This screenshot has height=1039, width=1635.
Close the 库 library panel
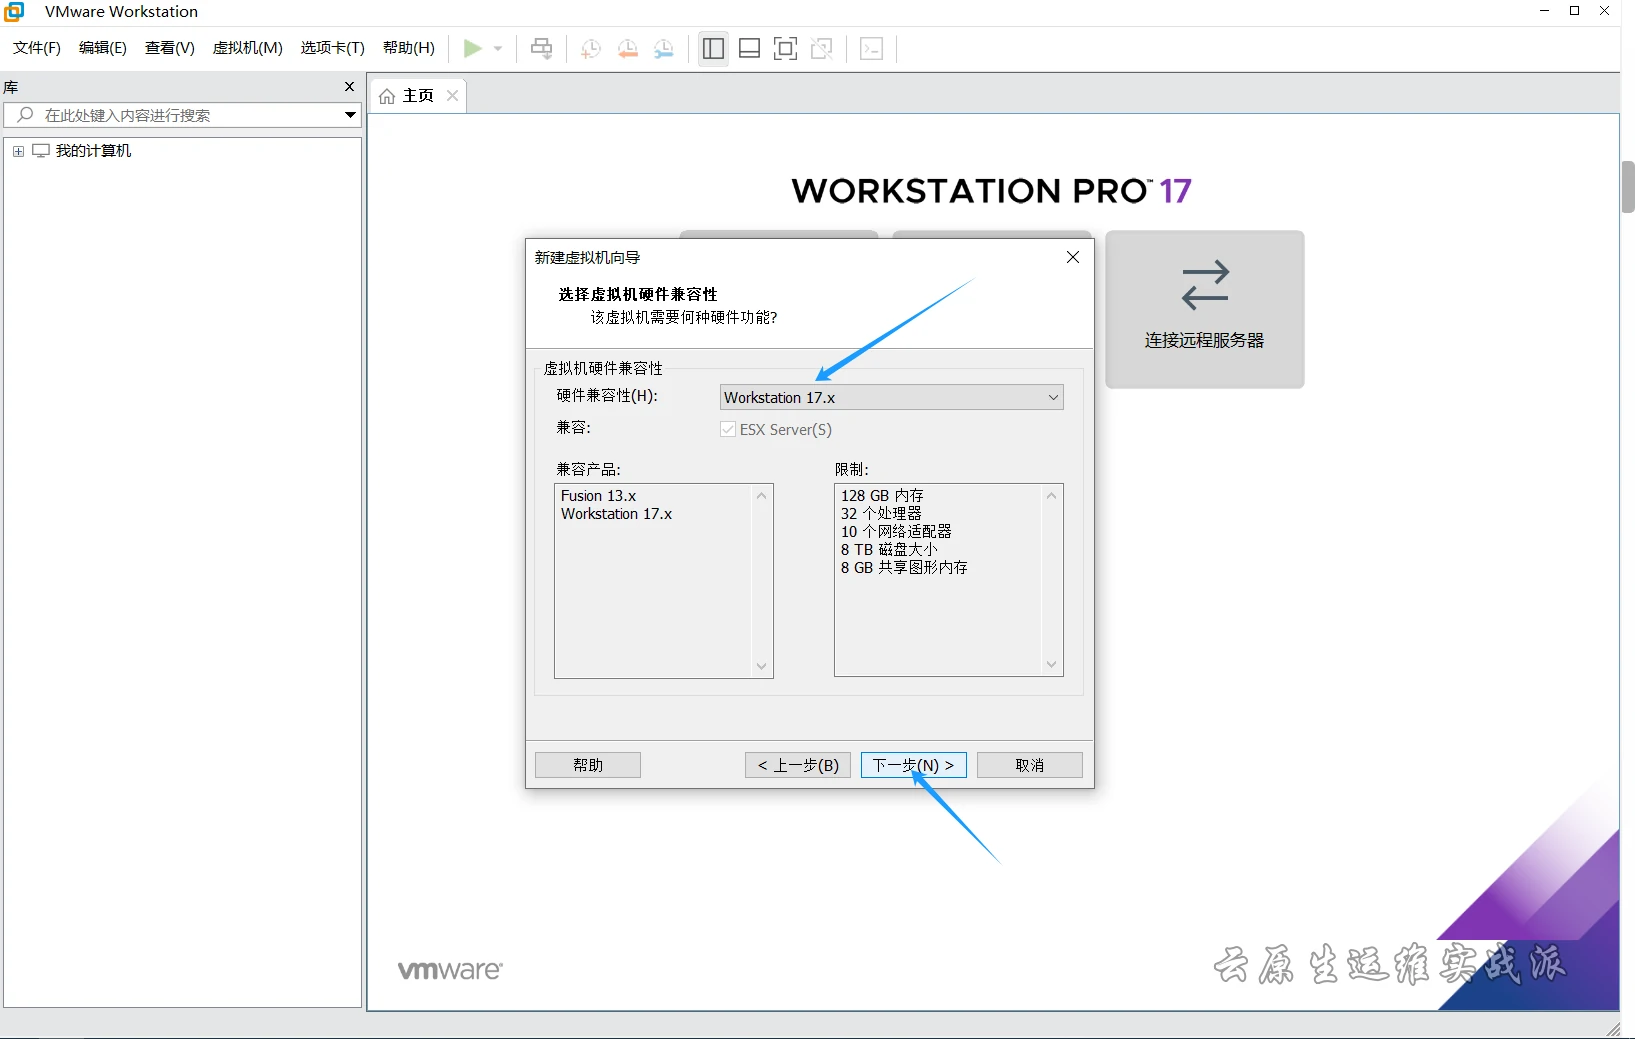(x=349, y=87)
